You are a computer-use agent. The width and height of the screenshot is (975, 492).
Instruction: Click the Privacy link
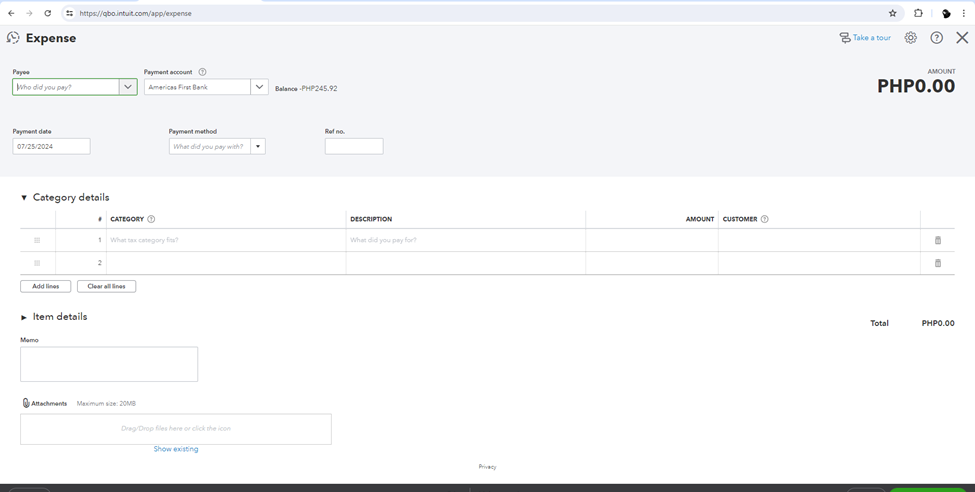point(488,466)
